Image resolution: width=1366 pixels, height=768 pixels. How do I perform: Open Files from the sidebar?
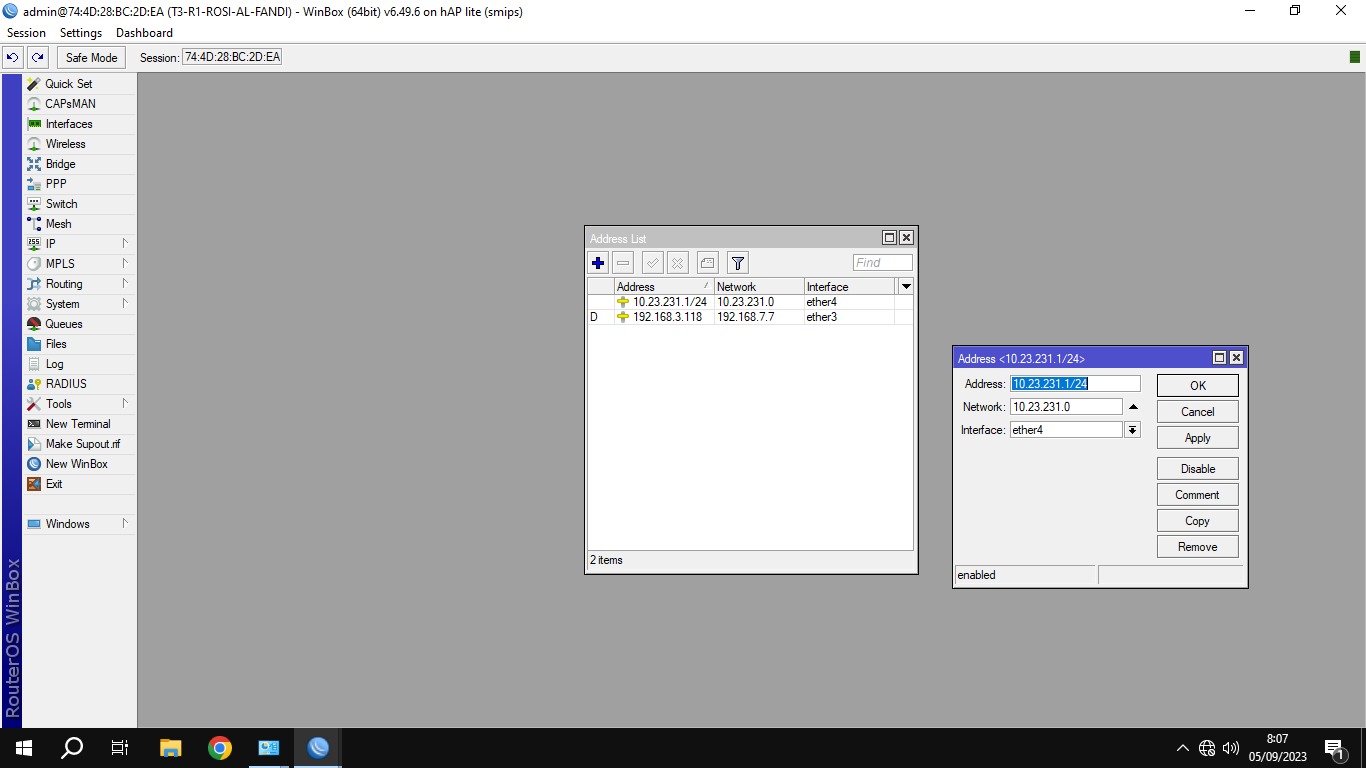[79, 344]
